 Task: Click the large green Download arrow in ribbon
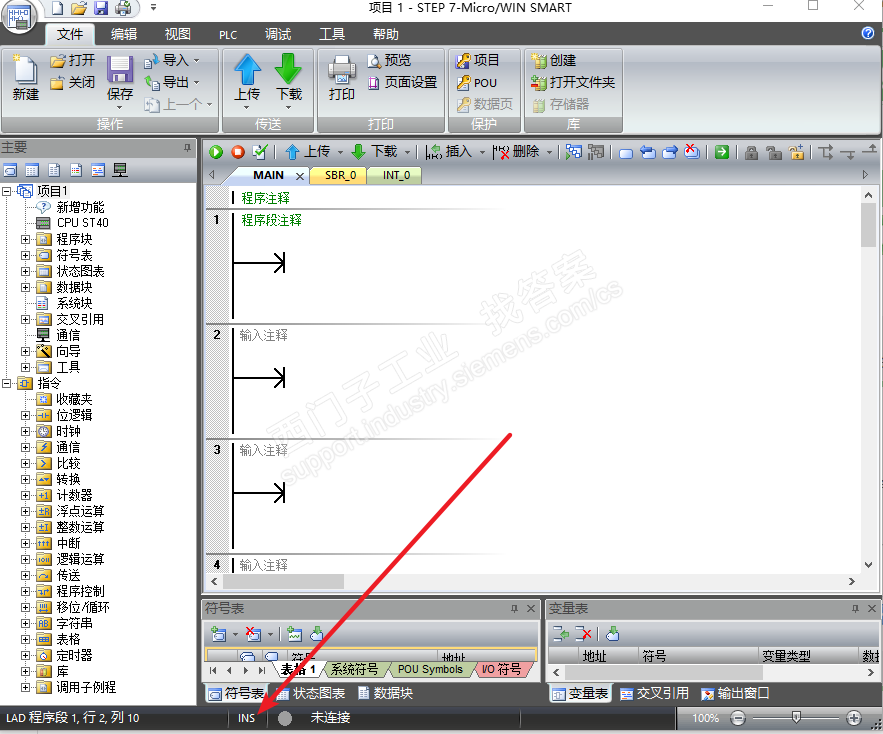pos(288,70)
